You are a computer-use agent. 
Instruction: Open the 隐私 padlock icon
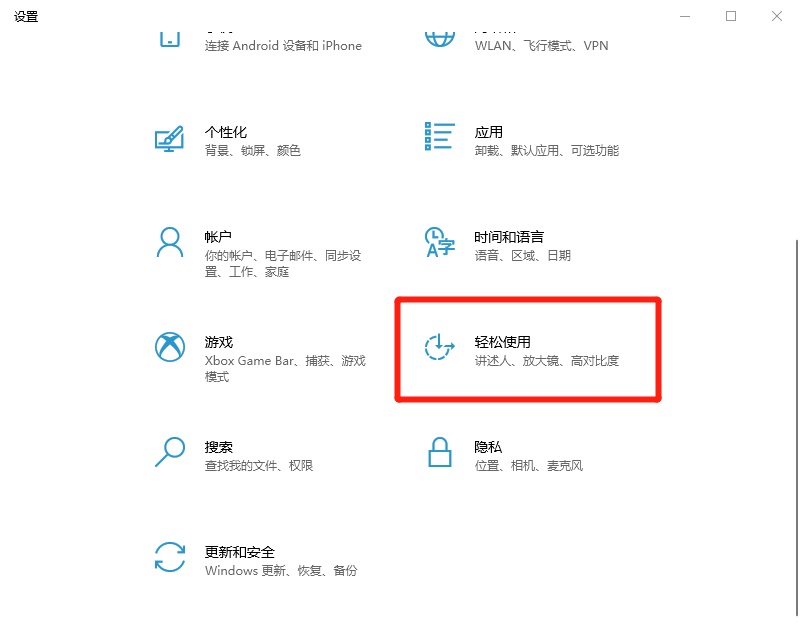439,452
